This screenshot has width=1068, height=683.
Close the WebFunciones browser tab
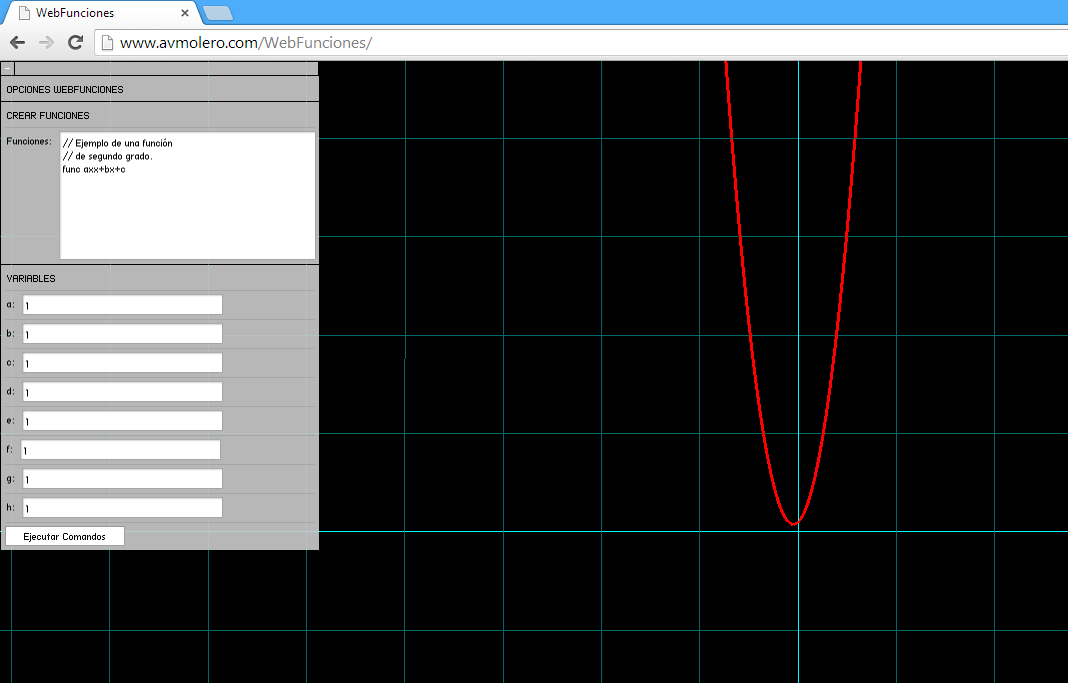(185, 13)
